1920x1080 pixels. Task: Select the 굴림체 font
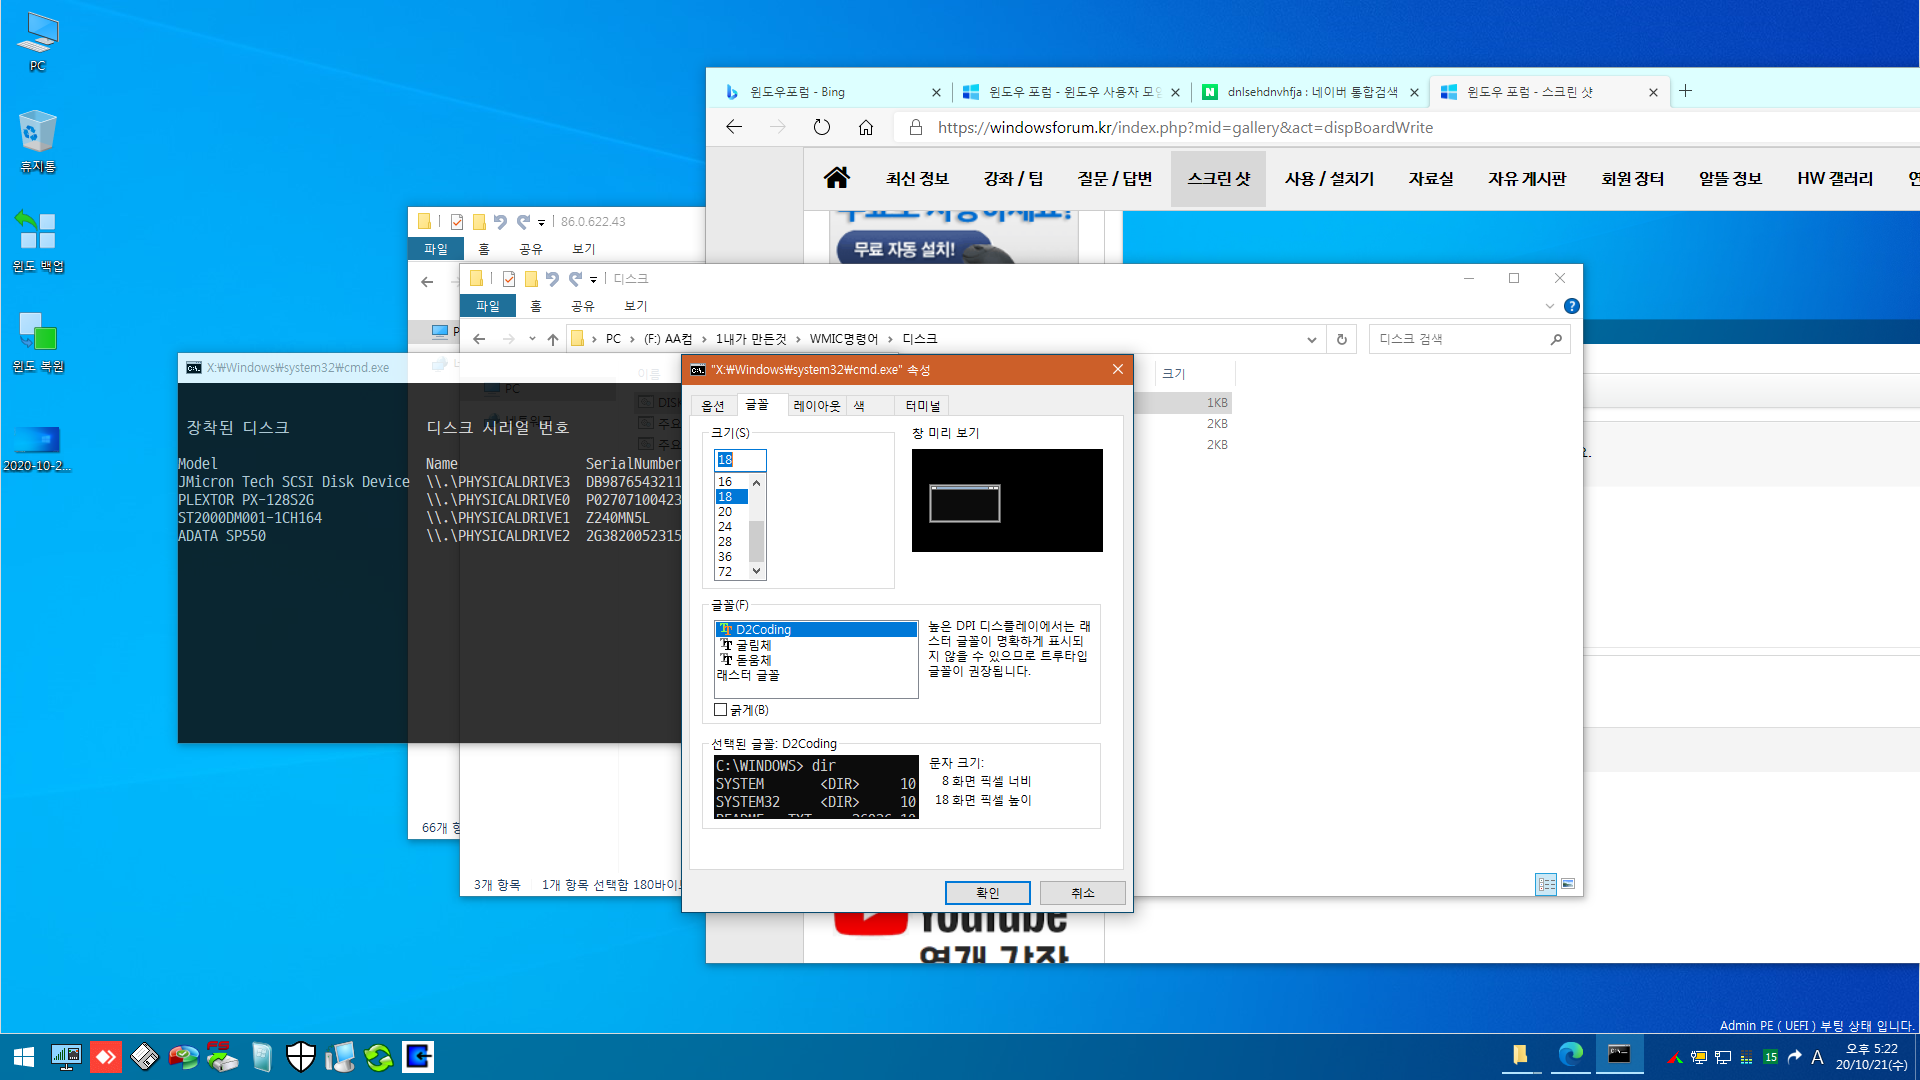coord(816,645)
